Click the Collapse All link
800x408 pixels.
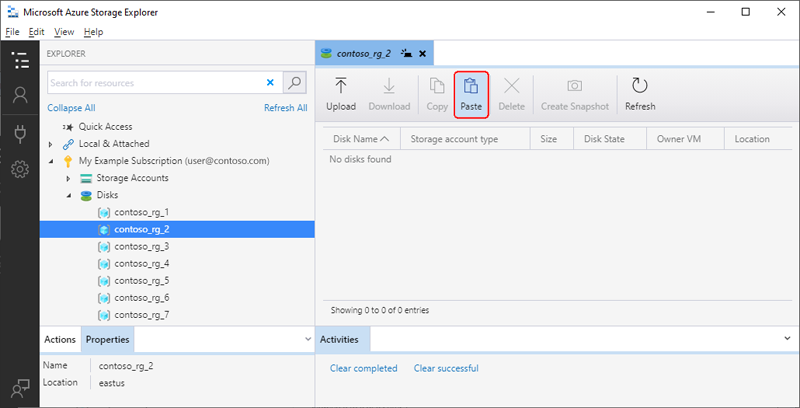(71, 108)
